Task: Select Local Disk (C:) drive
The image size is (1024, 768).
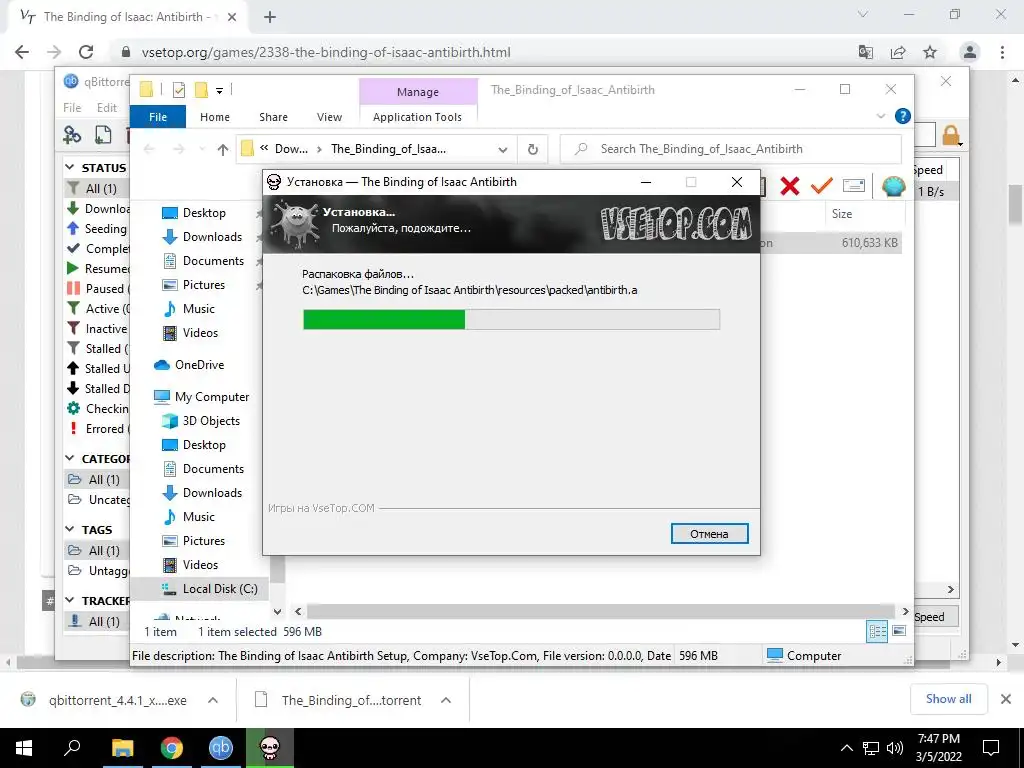Action: pyautogui.click(x=220, y=589)
